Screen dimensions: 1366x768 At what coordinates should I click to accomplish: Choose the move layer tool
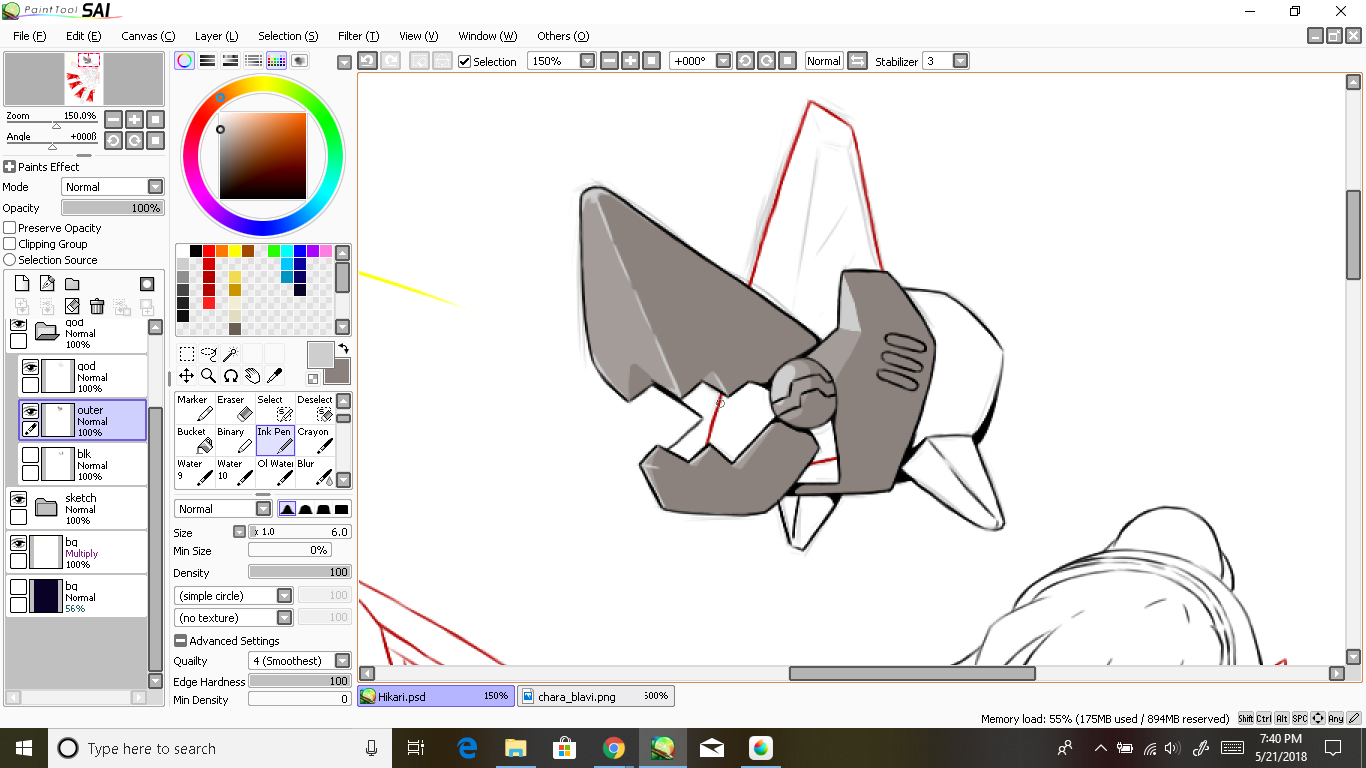(187, 375)
